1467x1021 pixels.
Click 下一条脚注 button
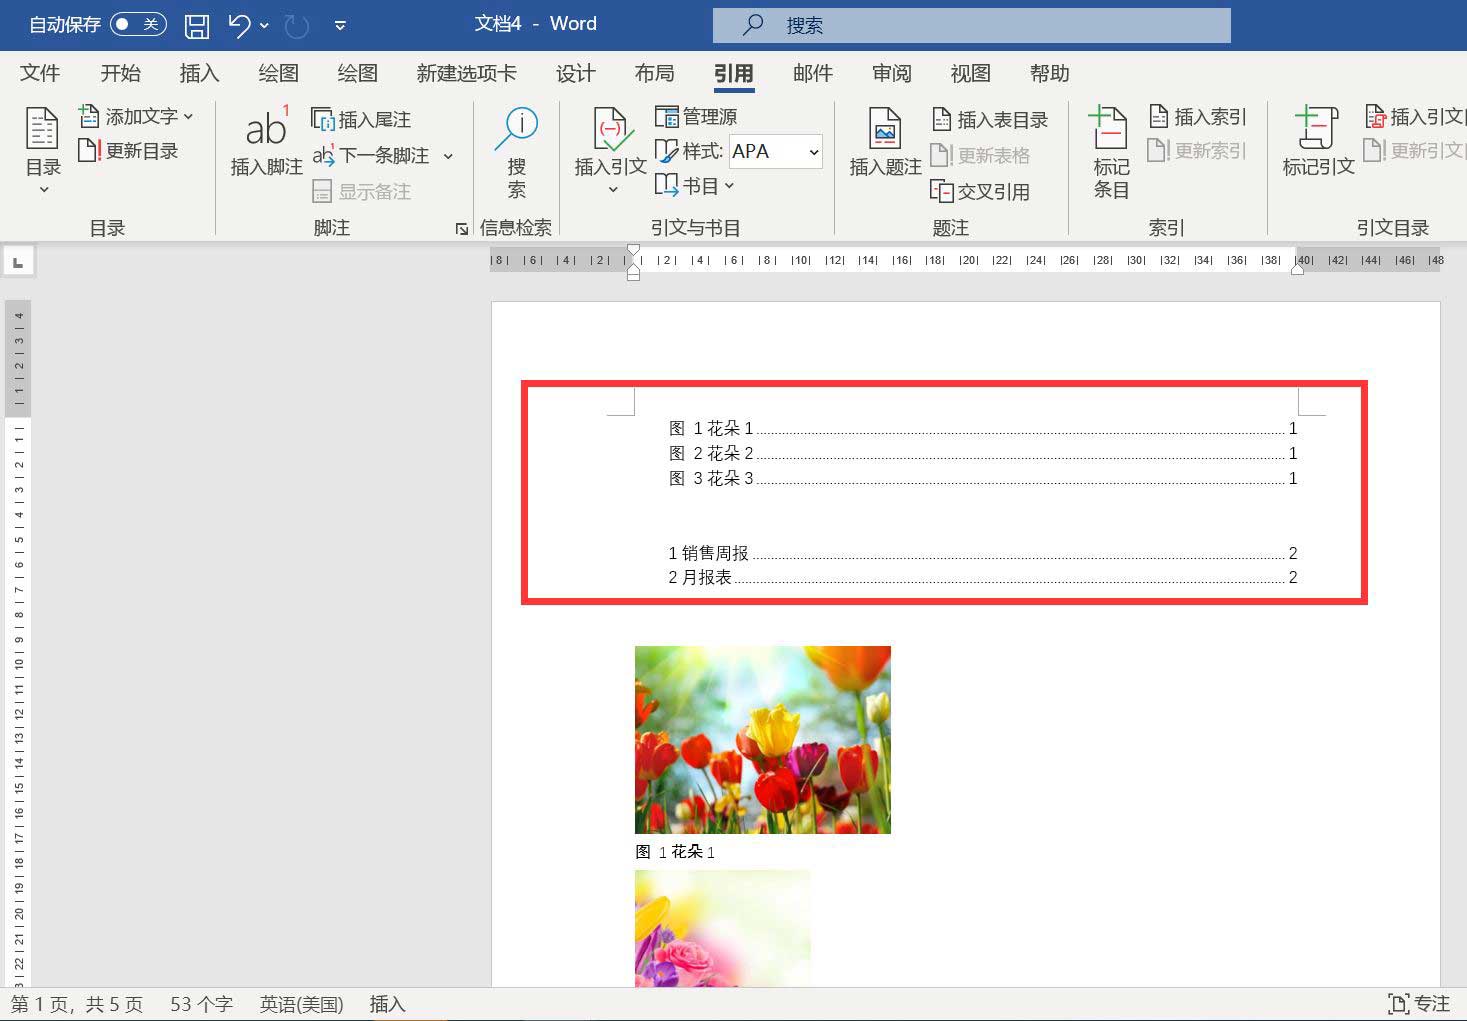pyautogui.click(x=371, y=155)
